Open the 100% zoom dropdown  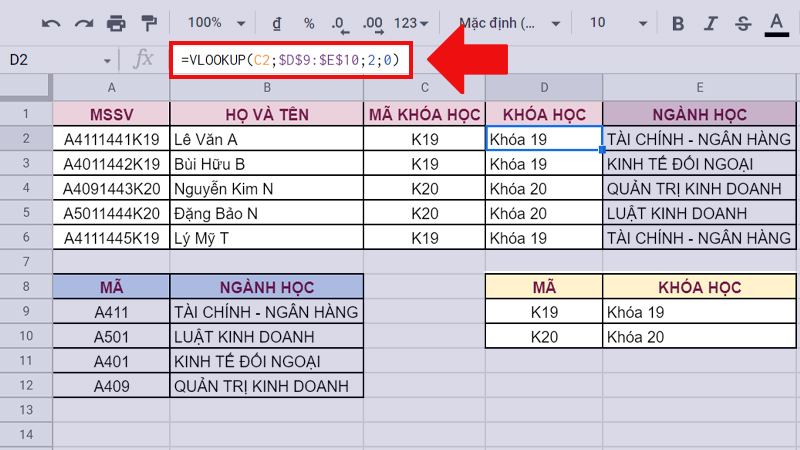pyautogui.click(x=215, y=22)
